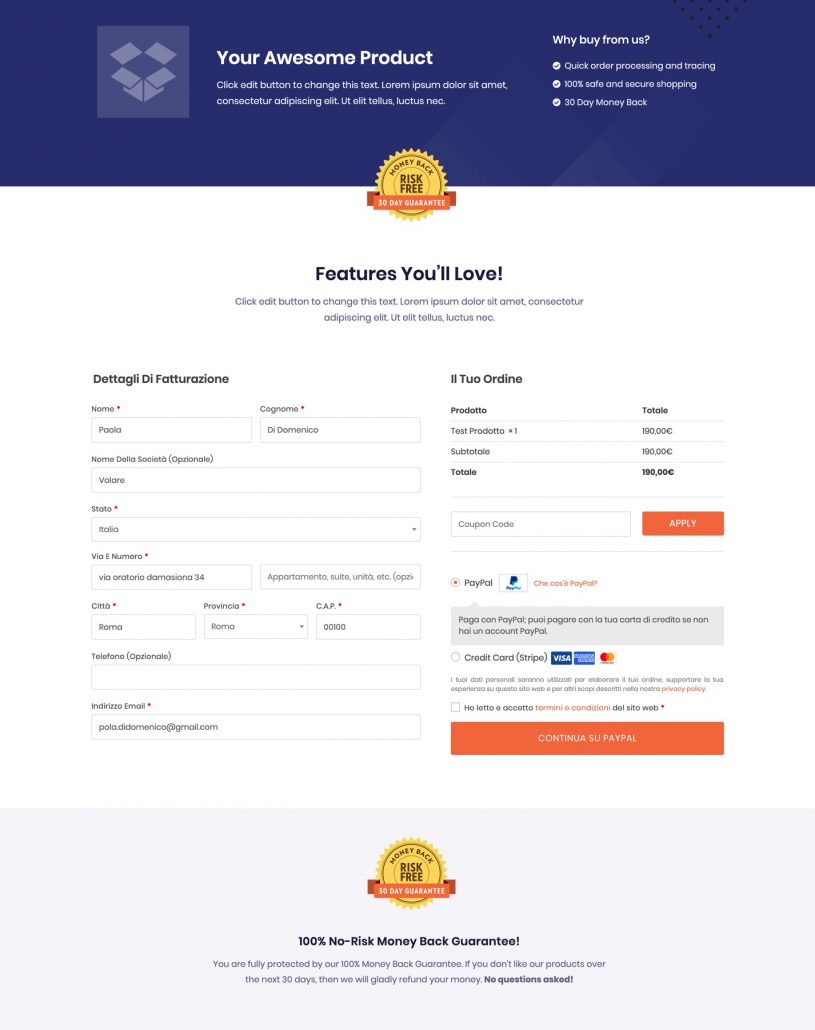This screenshot has height=1030, width=815.
Task: Click the product box placeholder image
Action: [143, 72]
